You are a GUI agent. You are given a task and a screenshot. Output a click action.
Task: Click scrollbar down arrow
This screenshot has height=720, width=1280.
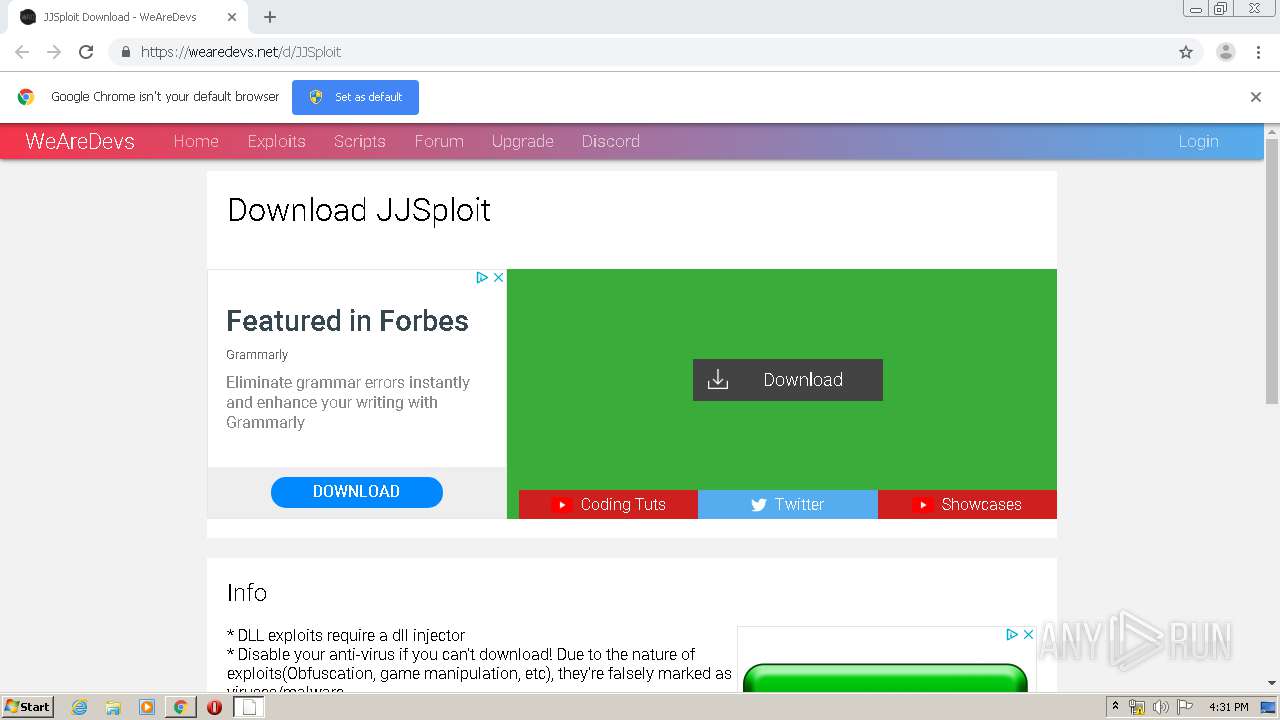(x=1272, y=683)
